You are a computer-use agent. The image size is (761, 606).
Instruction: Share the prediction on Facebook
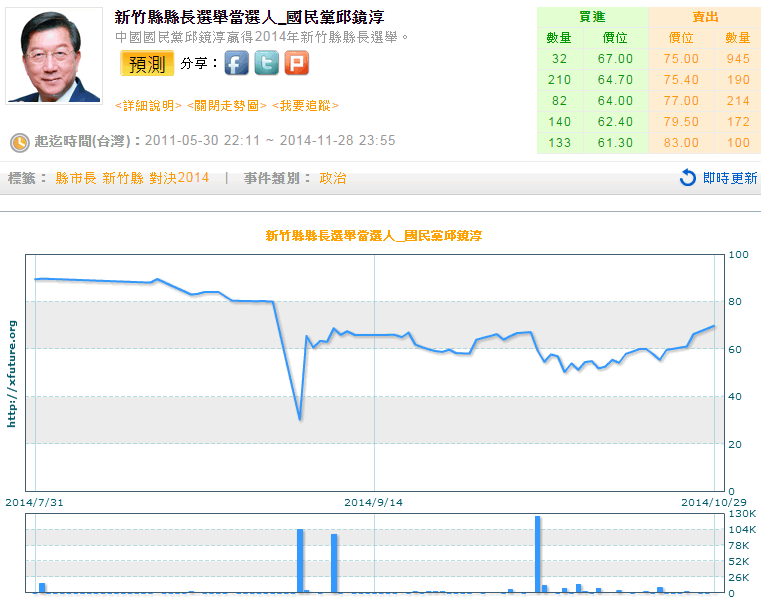click(x=236, y=63)
